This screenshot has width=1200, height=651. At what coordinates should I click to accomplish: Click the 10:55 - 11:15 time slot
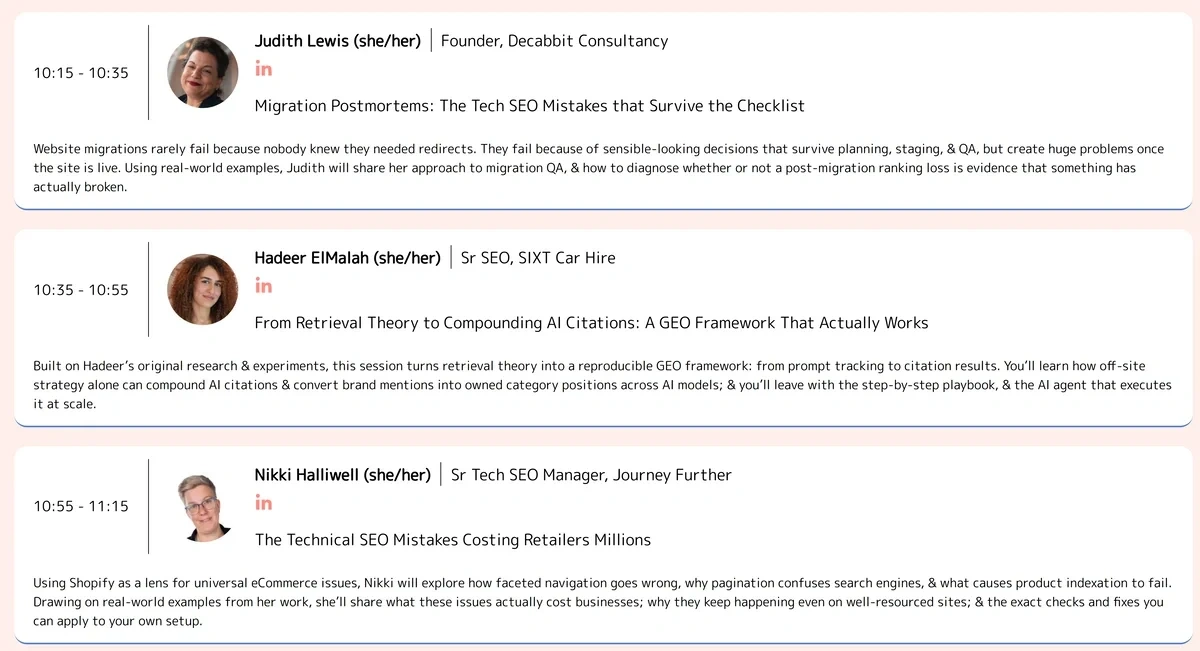(81, 506)
